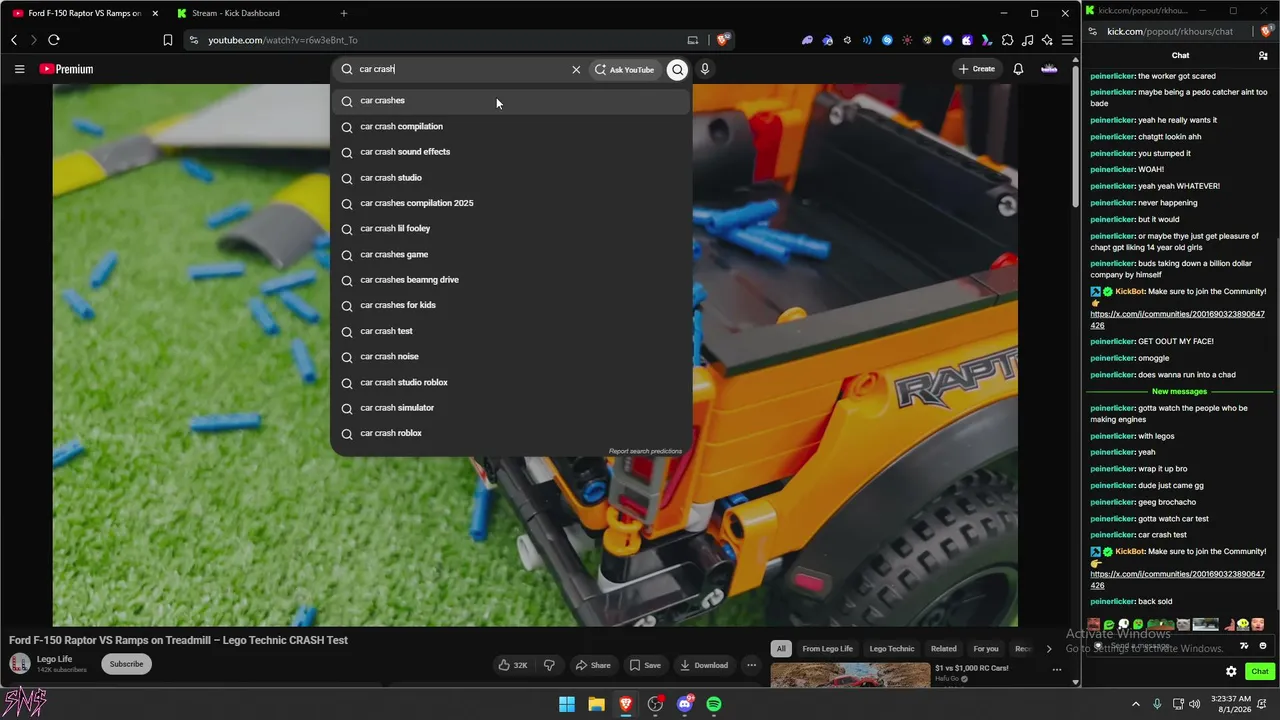Subscribe to Lego Life channel

126,664
